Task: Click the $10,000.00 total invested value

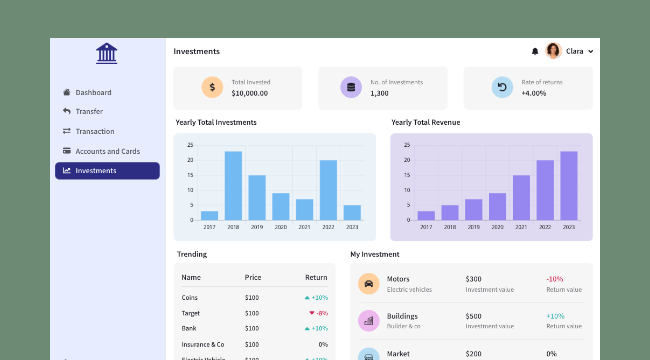Action: [x=250, y=93]
